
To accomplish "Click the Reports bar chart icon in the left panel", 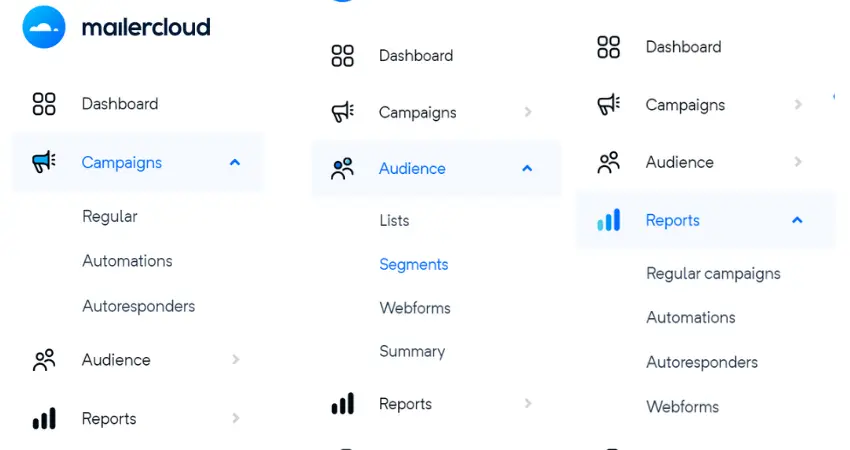I will coord(44,419).
